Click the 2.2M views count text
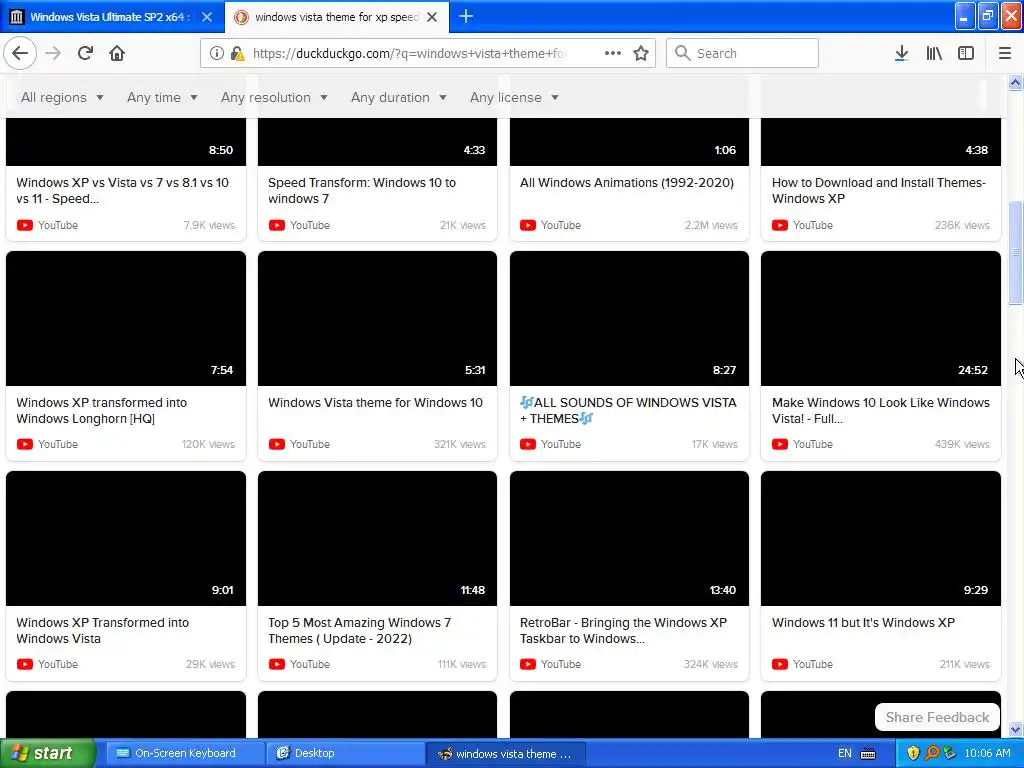1024x768 pixels. point(711,225)
